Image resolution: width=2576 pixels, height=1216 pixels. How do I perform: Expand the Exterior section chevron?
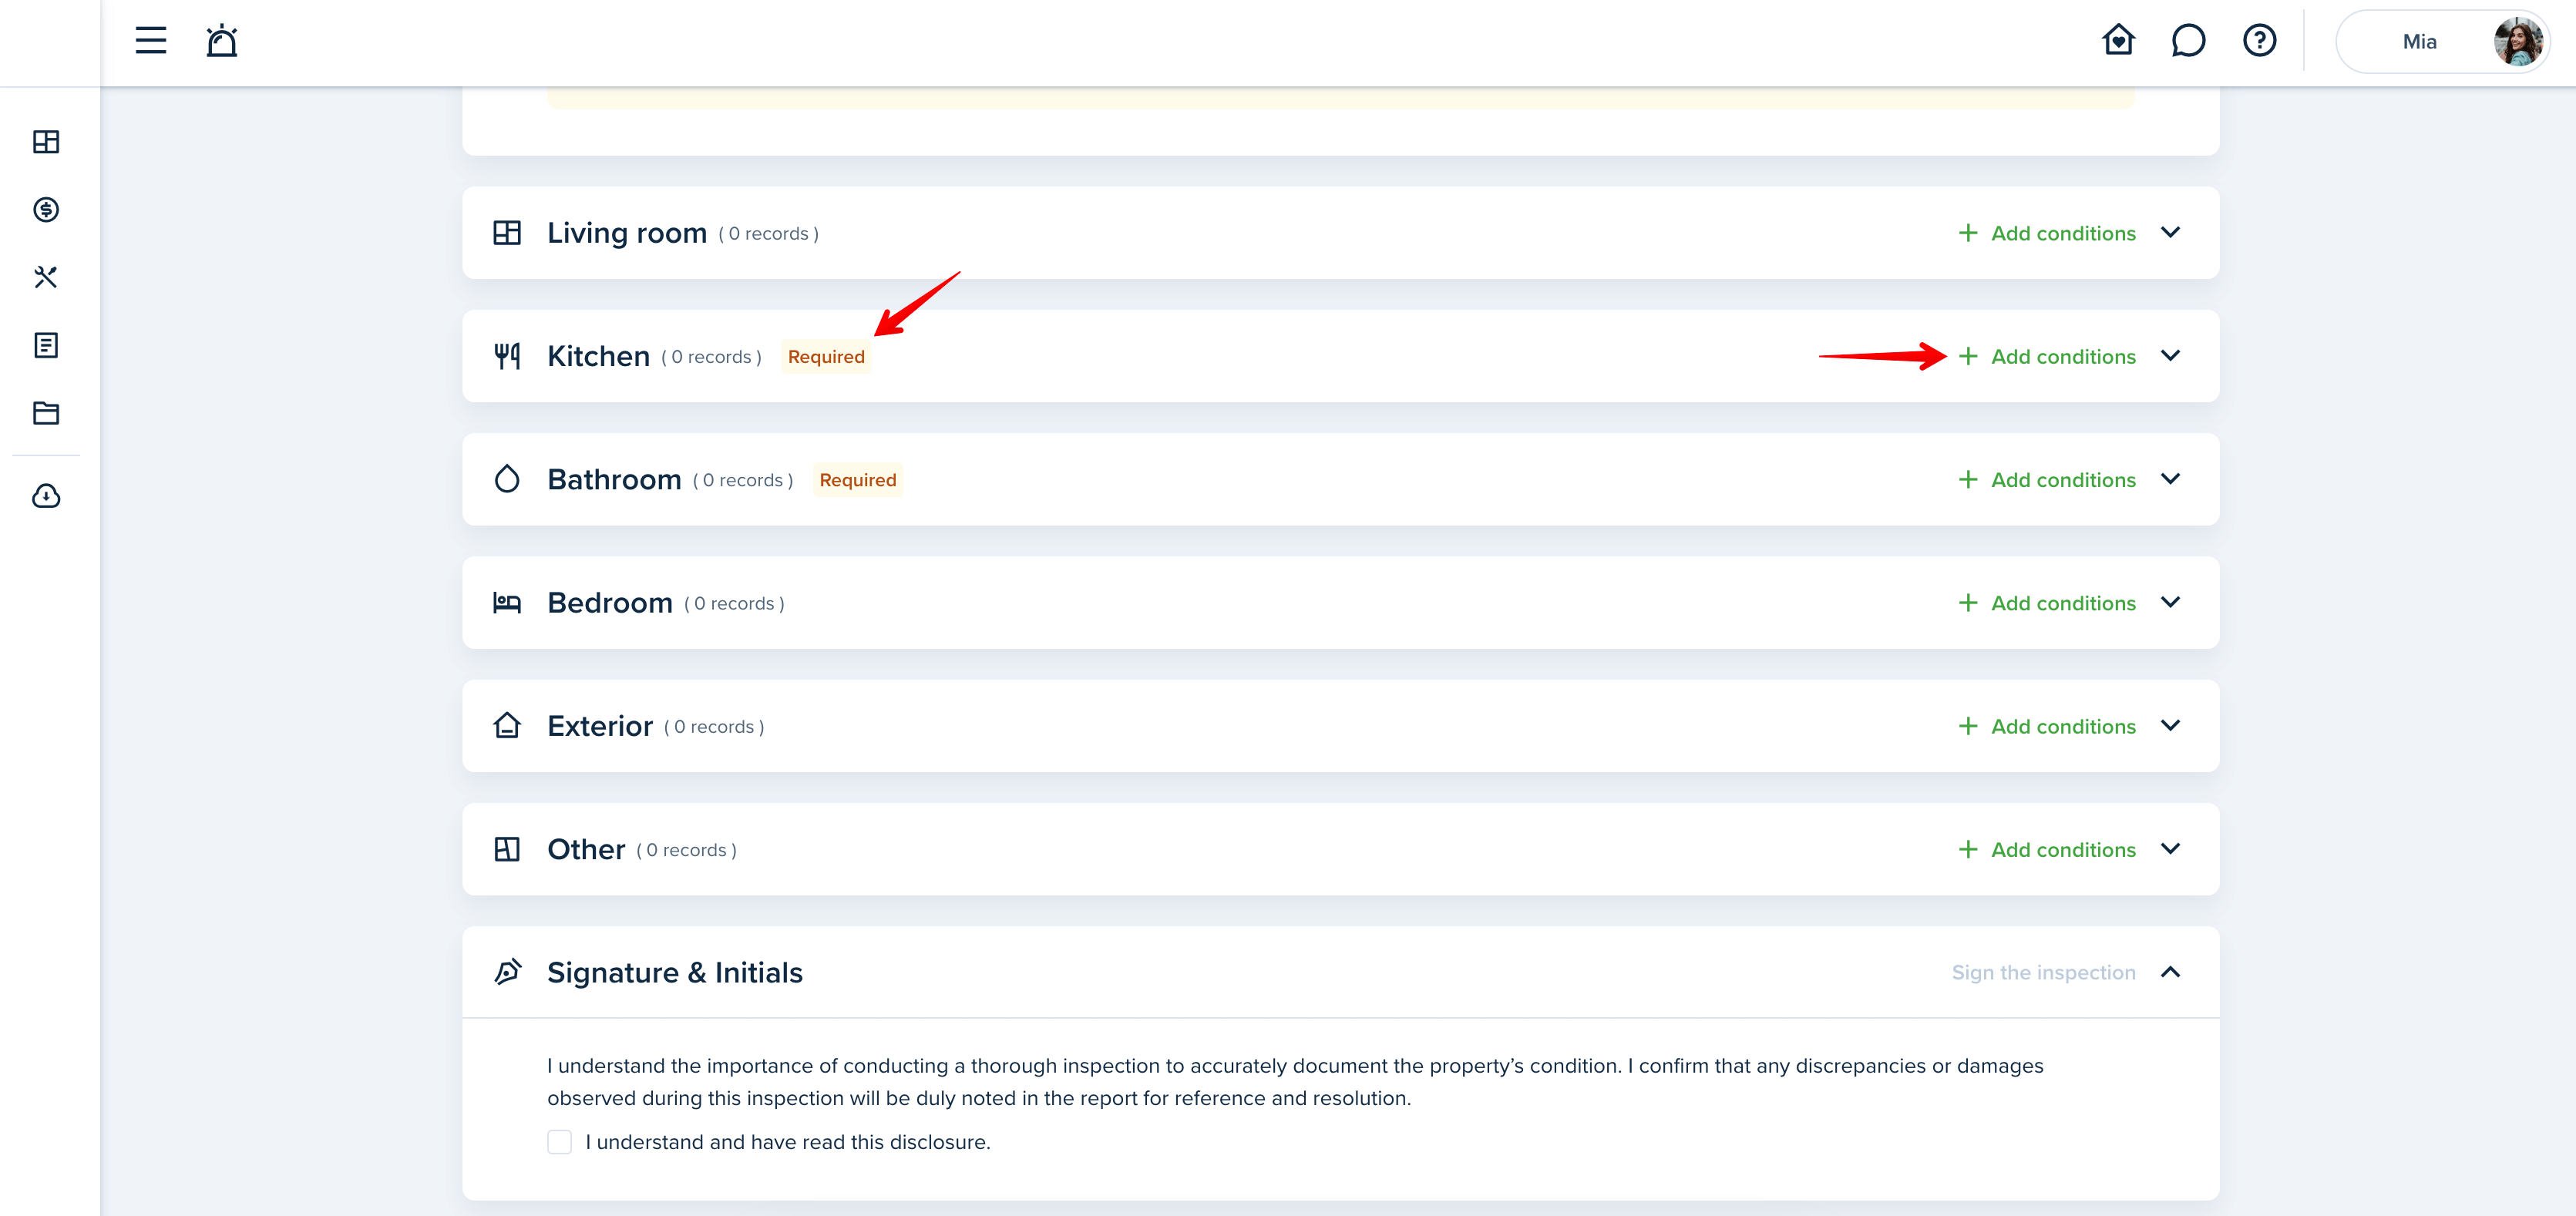coord(2170,725)
